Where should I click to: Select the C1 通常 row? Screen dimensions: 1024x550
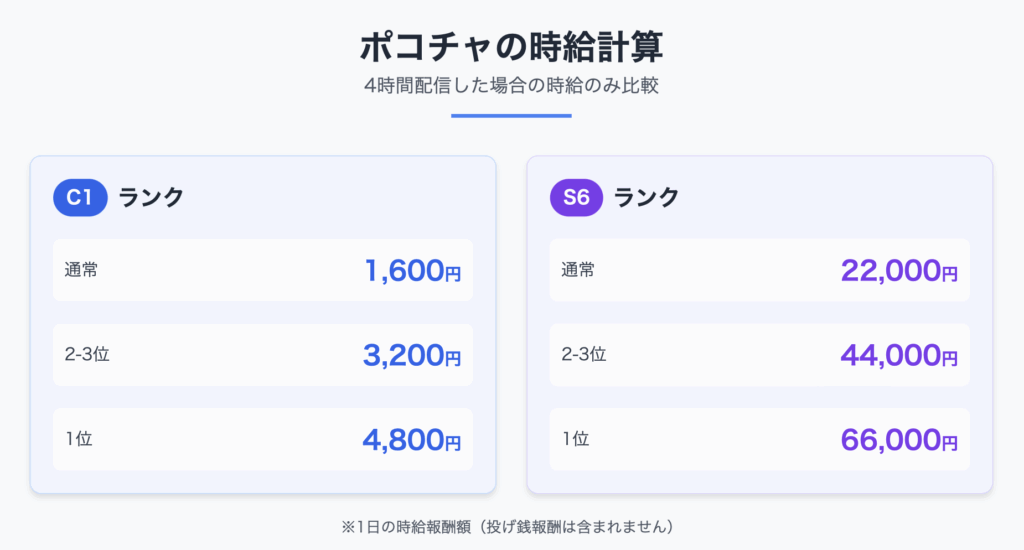pyautogui.click(x=263, y=270)
